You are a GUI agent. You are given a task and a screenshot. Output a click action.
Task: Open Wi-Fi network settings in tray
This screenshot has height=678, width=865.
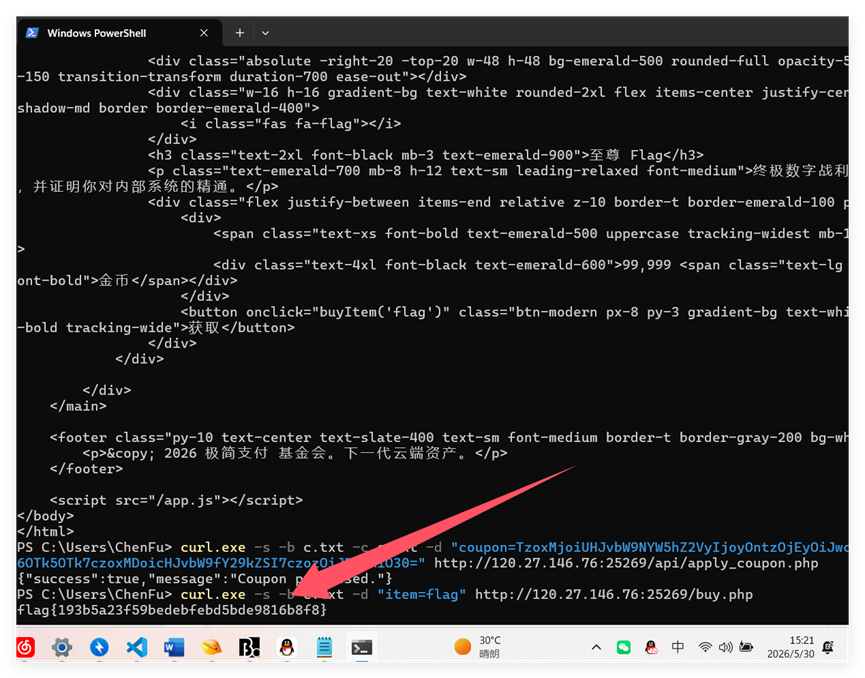[x=704, y=647]
